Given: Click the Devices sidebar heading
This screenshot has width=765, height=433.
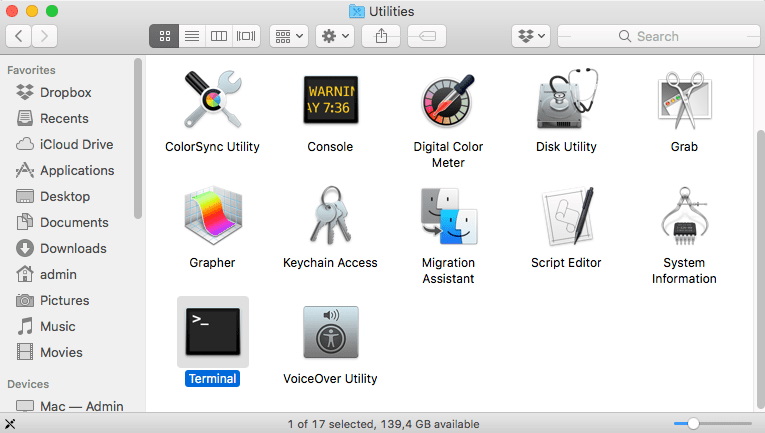Looking at the screenshot, I should (x=28, y=384).
